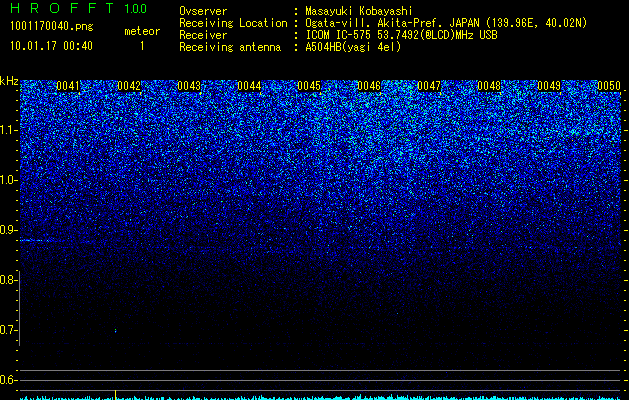
Task: Click the Receiving antenna label
Action: (230, 47)
